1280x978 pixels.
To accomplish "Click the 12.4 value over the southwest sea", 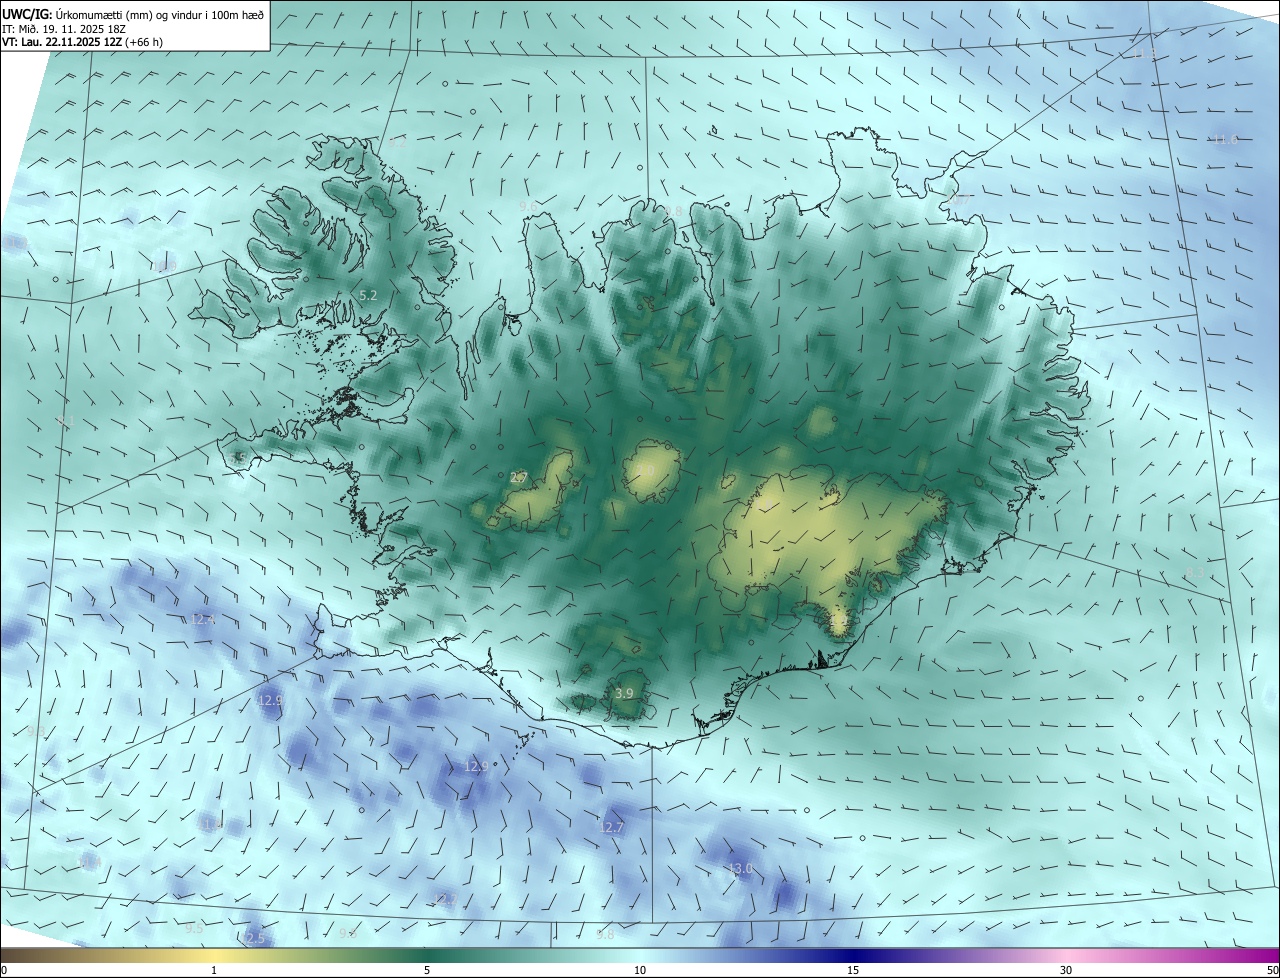I will pos(203,619).
